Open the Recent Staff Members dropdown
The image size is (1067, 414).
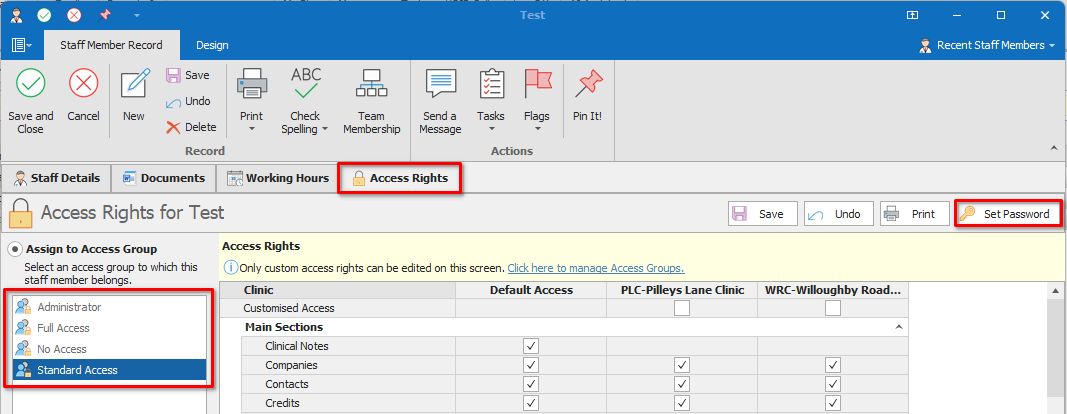987,45
